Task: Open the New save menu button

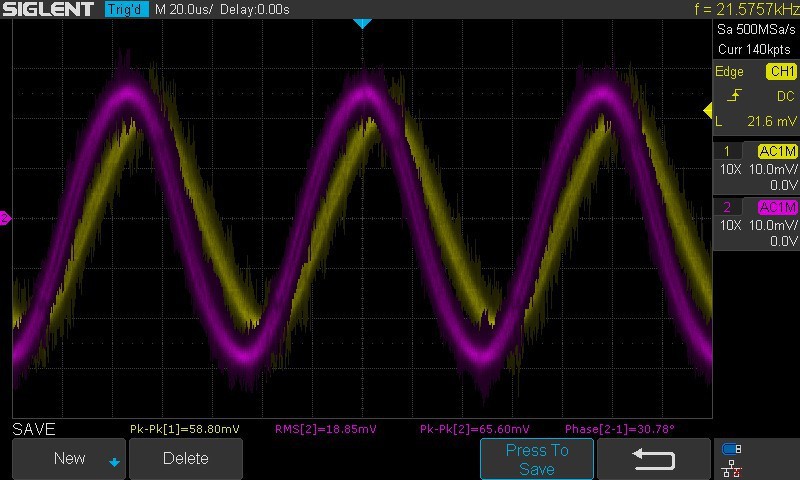Action: pyautogui.click(x=69, y=459)
